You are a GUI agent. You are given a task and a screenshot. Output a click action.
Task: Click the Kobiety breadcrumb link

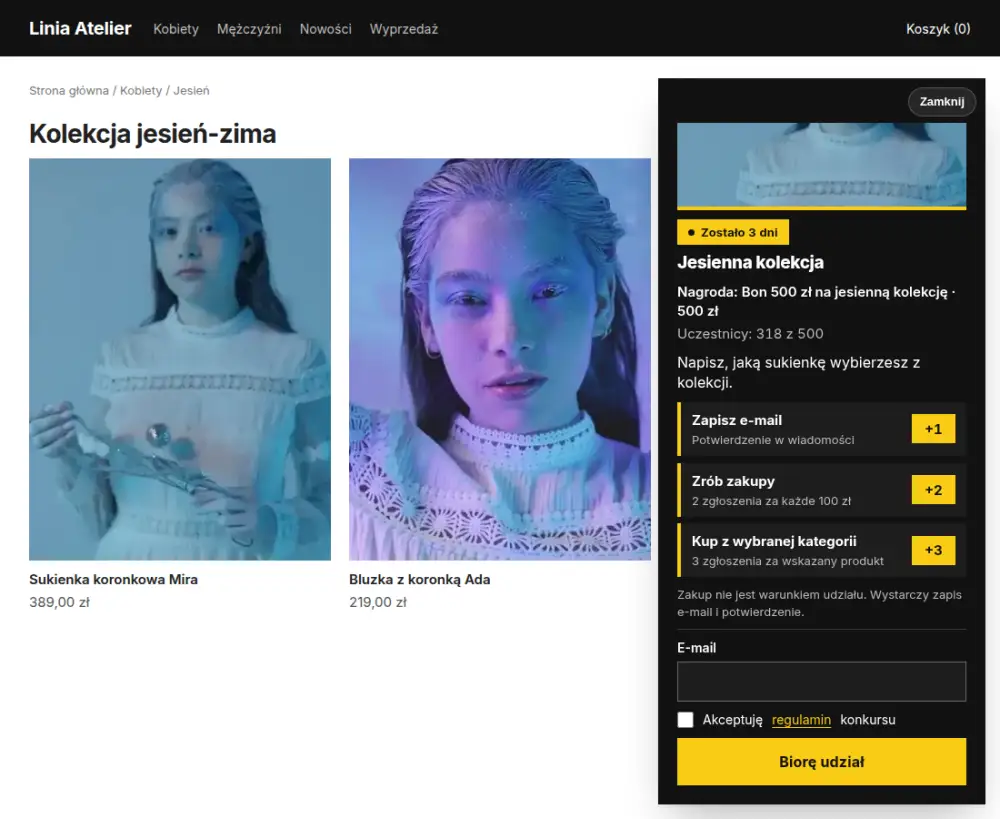click(141, 91)
